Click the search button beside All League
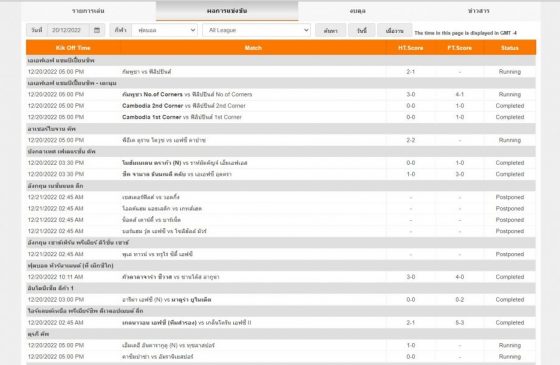This screenshot has height=365, width=560. 330,31
